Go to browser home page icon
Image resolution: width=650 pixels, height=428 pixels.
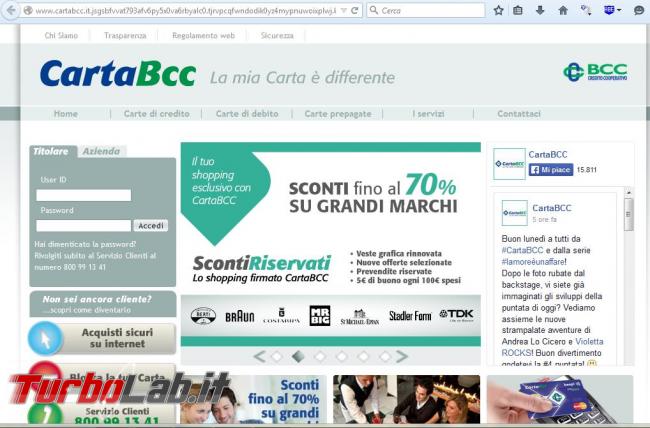563,10
